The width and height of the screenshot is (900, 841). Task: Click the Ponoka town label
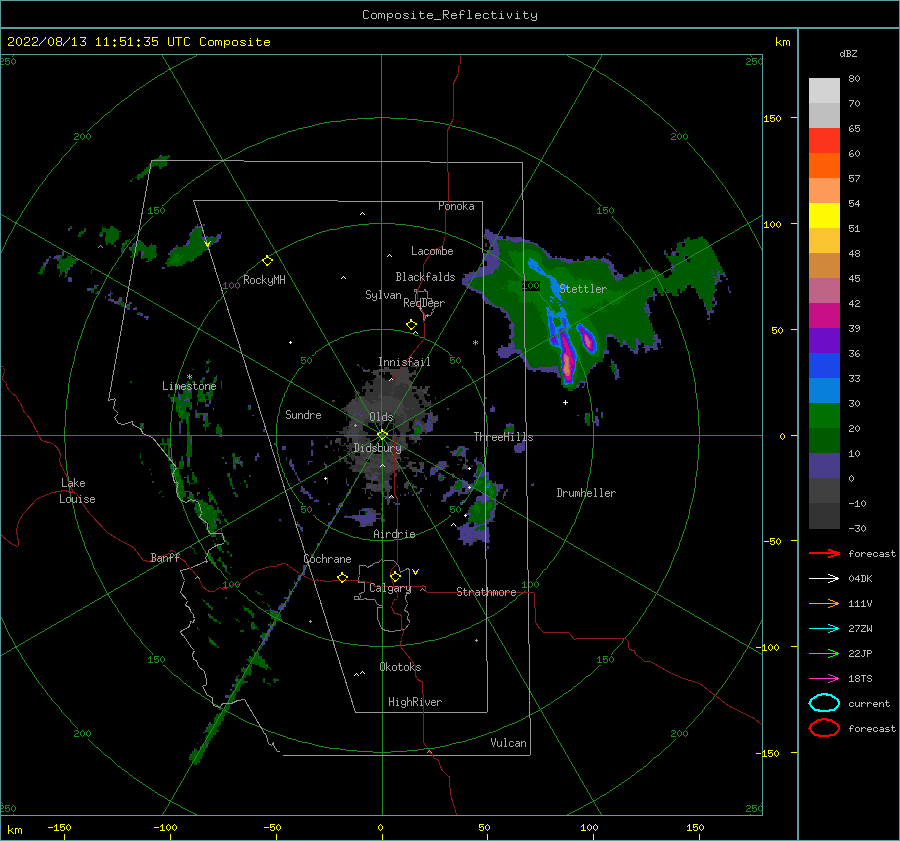(456, 206)
